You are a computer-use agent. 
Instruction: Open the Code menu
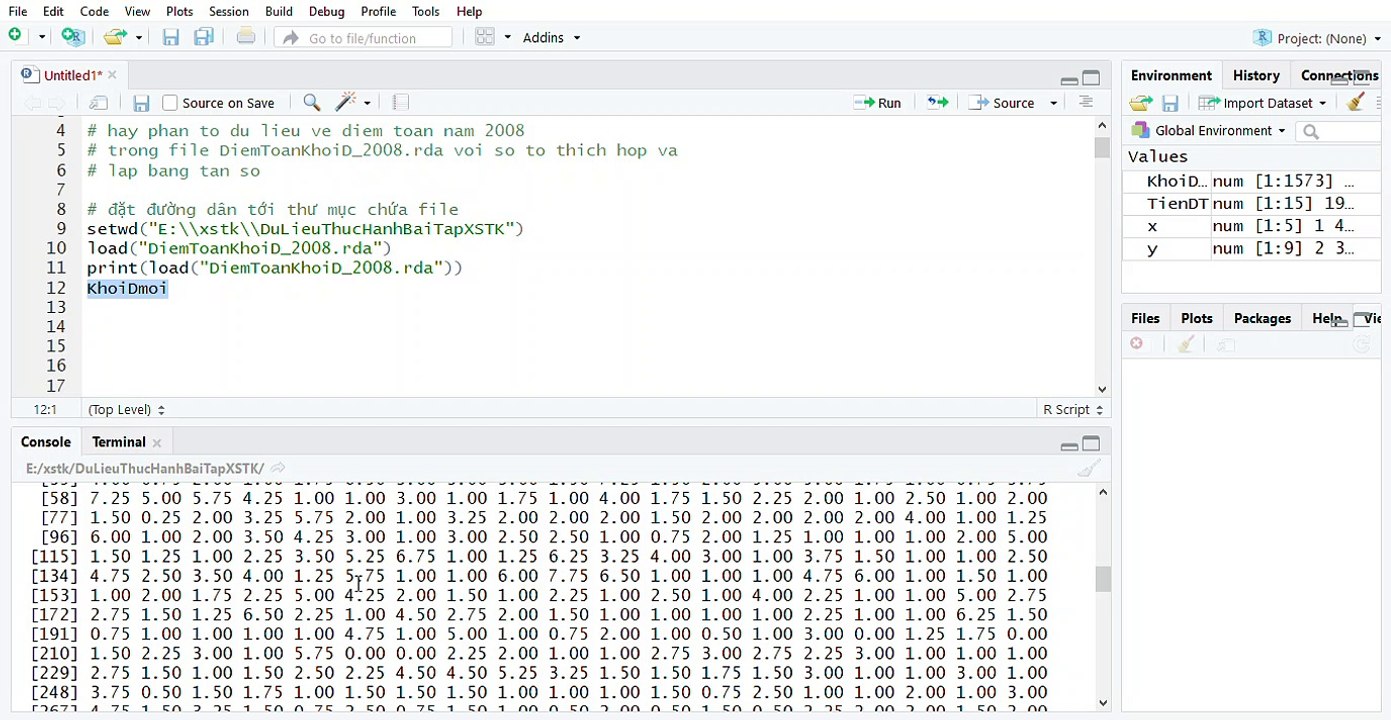94,12
